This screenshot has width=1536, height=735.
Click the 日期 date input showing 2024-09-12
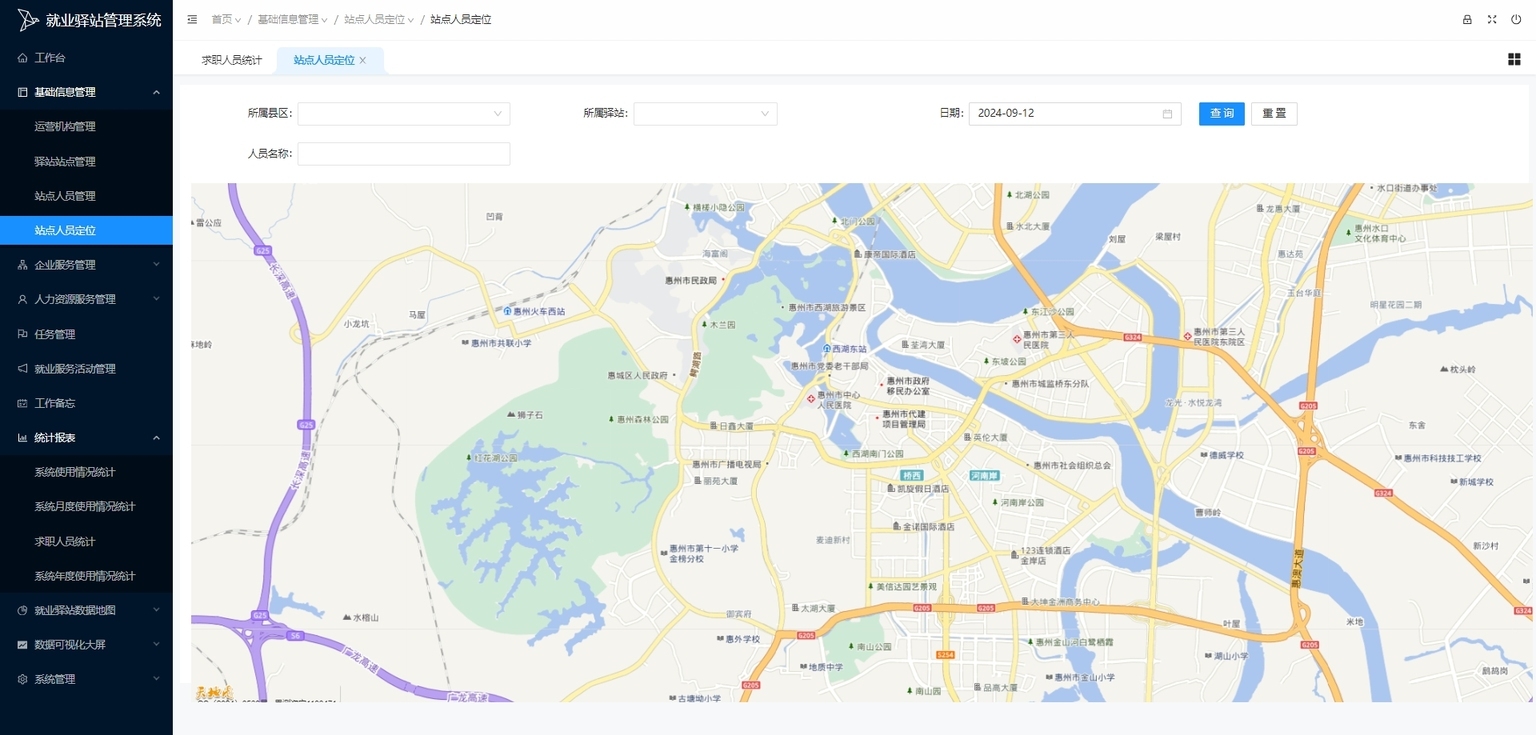click(x=1075, y=114)
